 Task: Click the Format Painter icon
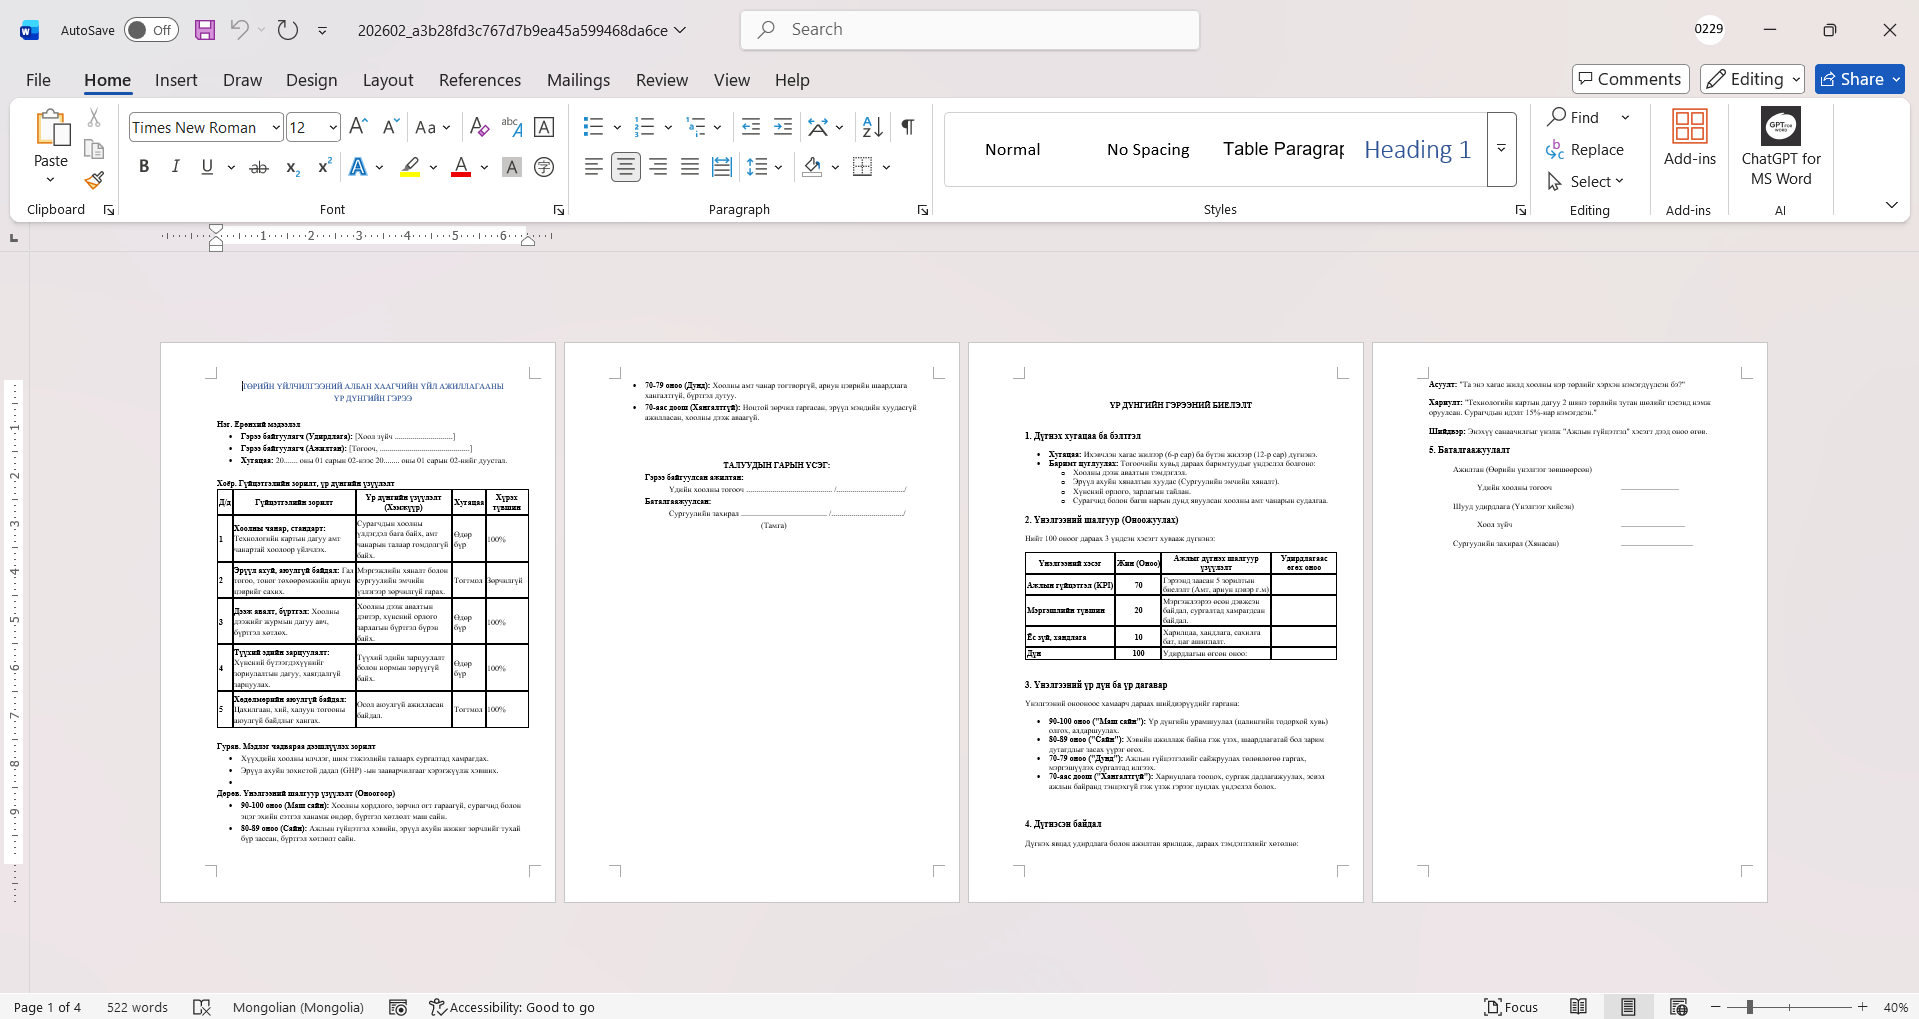pyautogui.click(x=94, y=181)
